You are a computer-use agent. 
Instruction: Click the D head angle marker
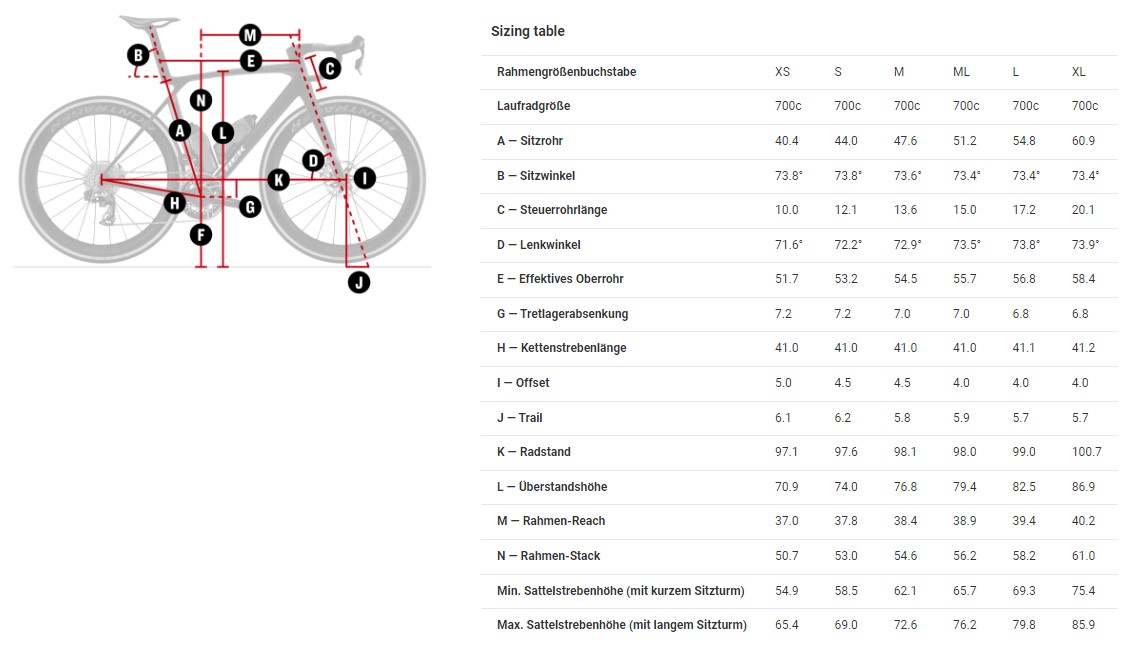(x=312, y=161)
